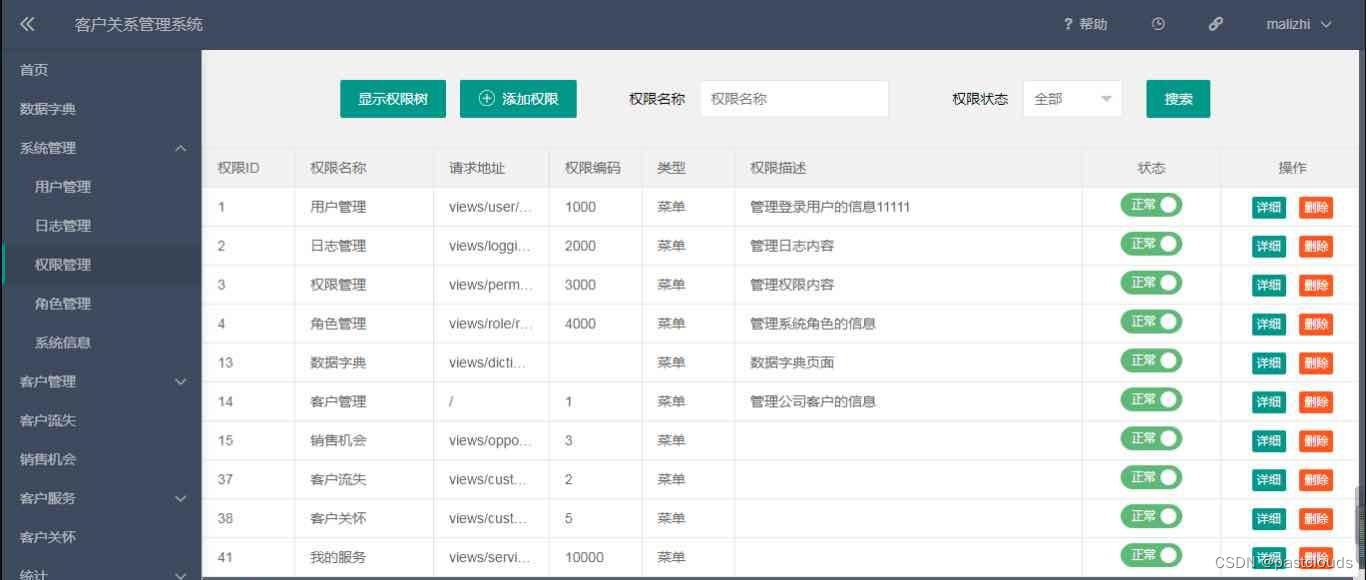
Task: Open 数据字典 in the sidebar
Action: 100,109
